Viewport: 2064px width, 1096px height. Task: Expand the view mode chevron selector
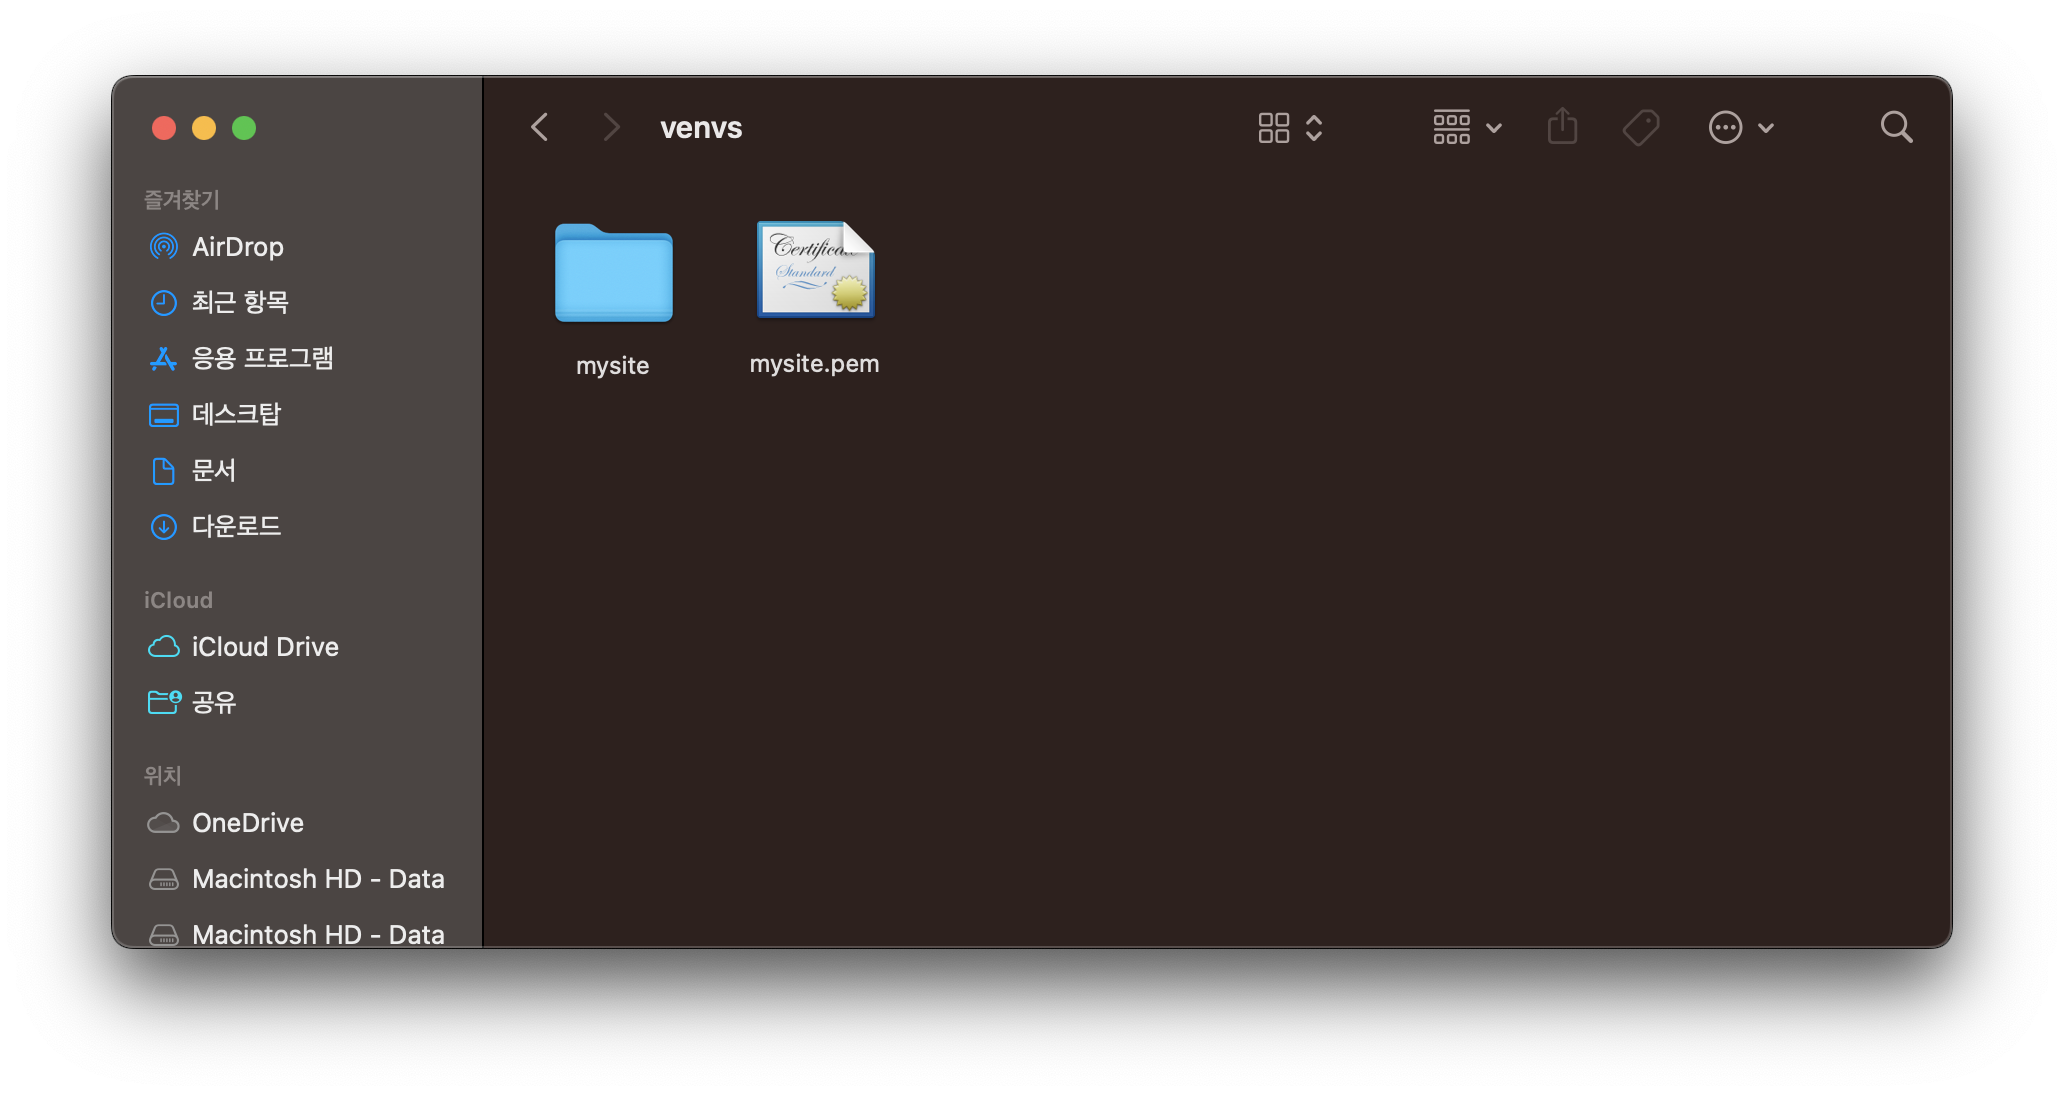1314,127
